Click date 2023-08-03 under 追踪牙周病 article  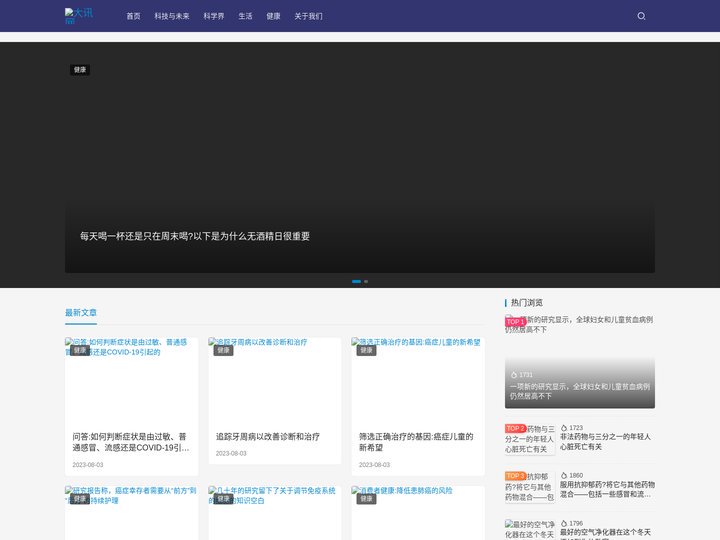(x=231, y=453)
